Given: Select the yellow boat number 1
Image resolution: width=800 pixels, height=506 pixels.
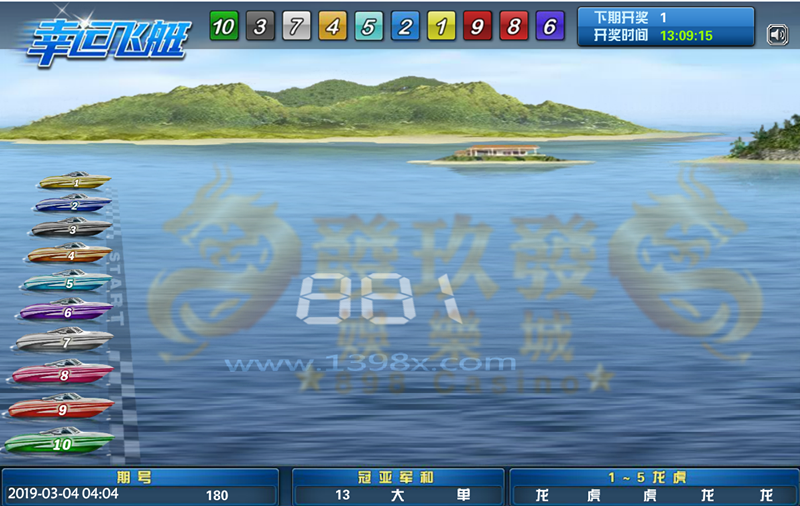Looking at the screenshot, I should tap(74, 181).
